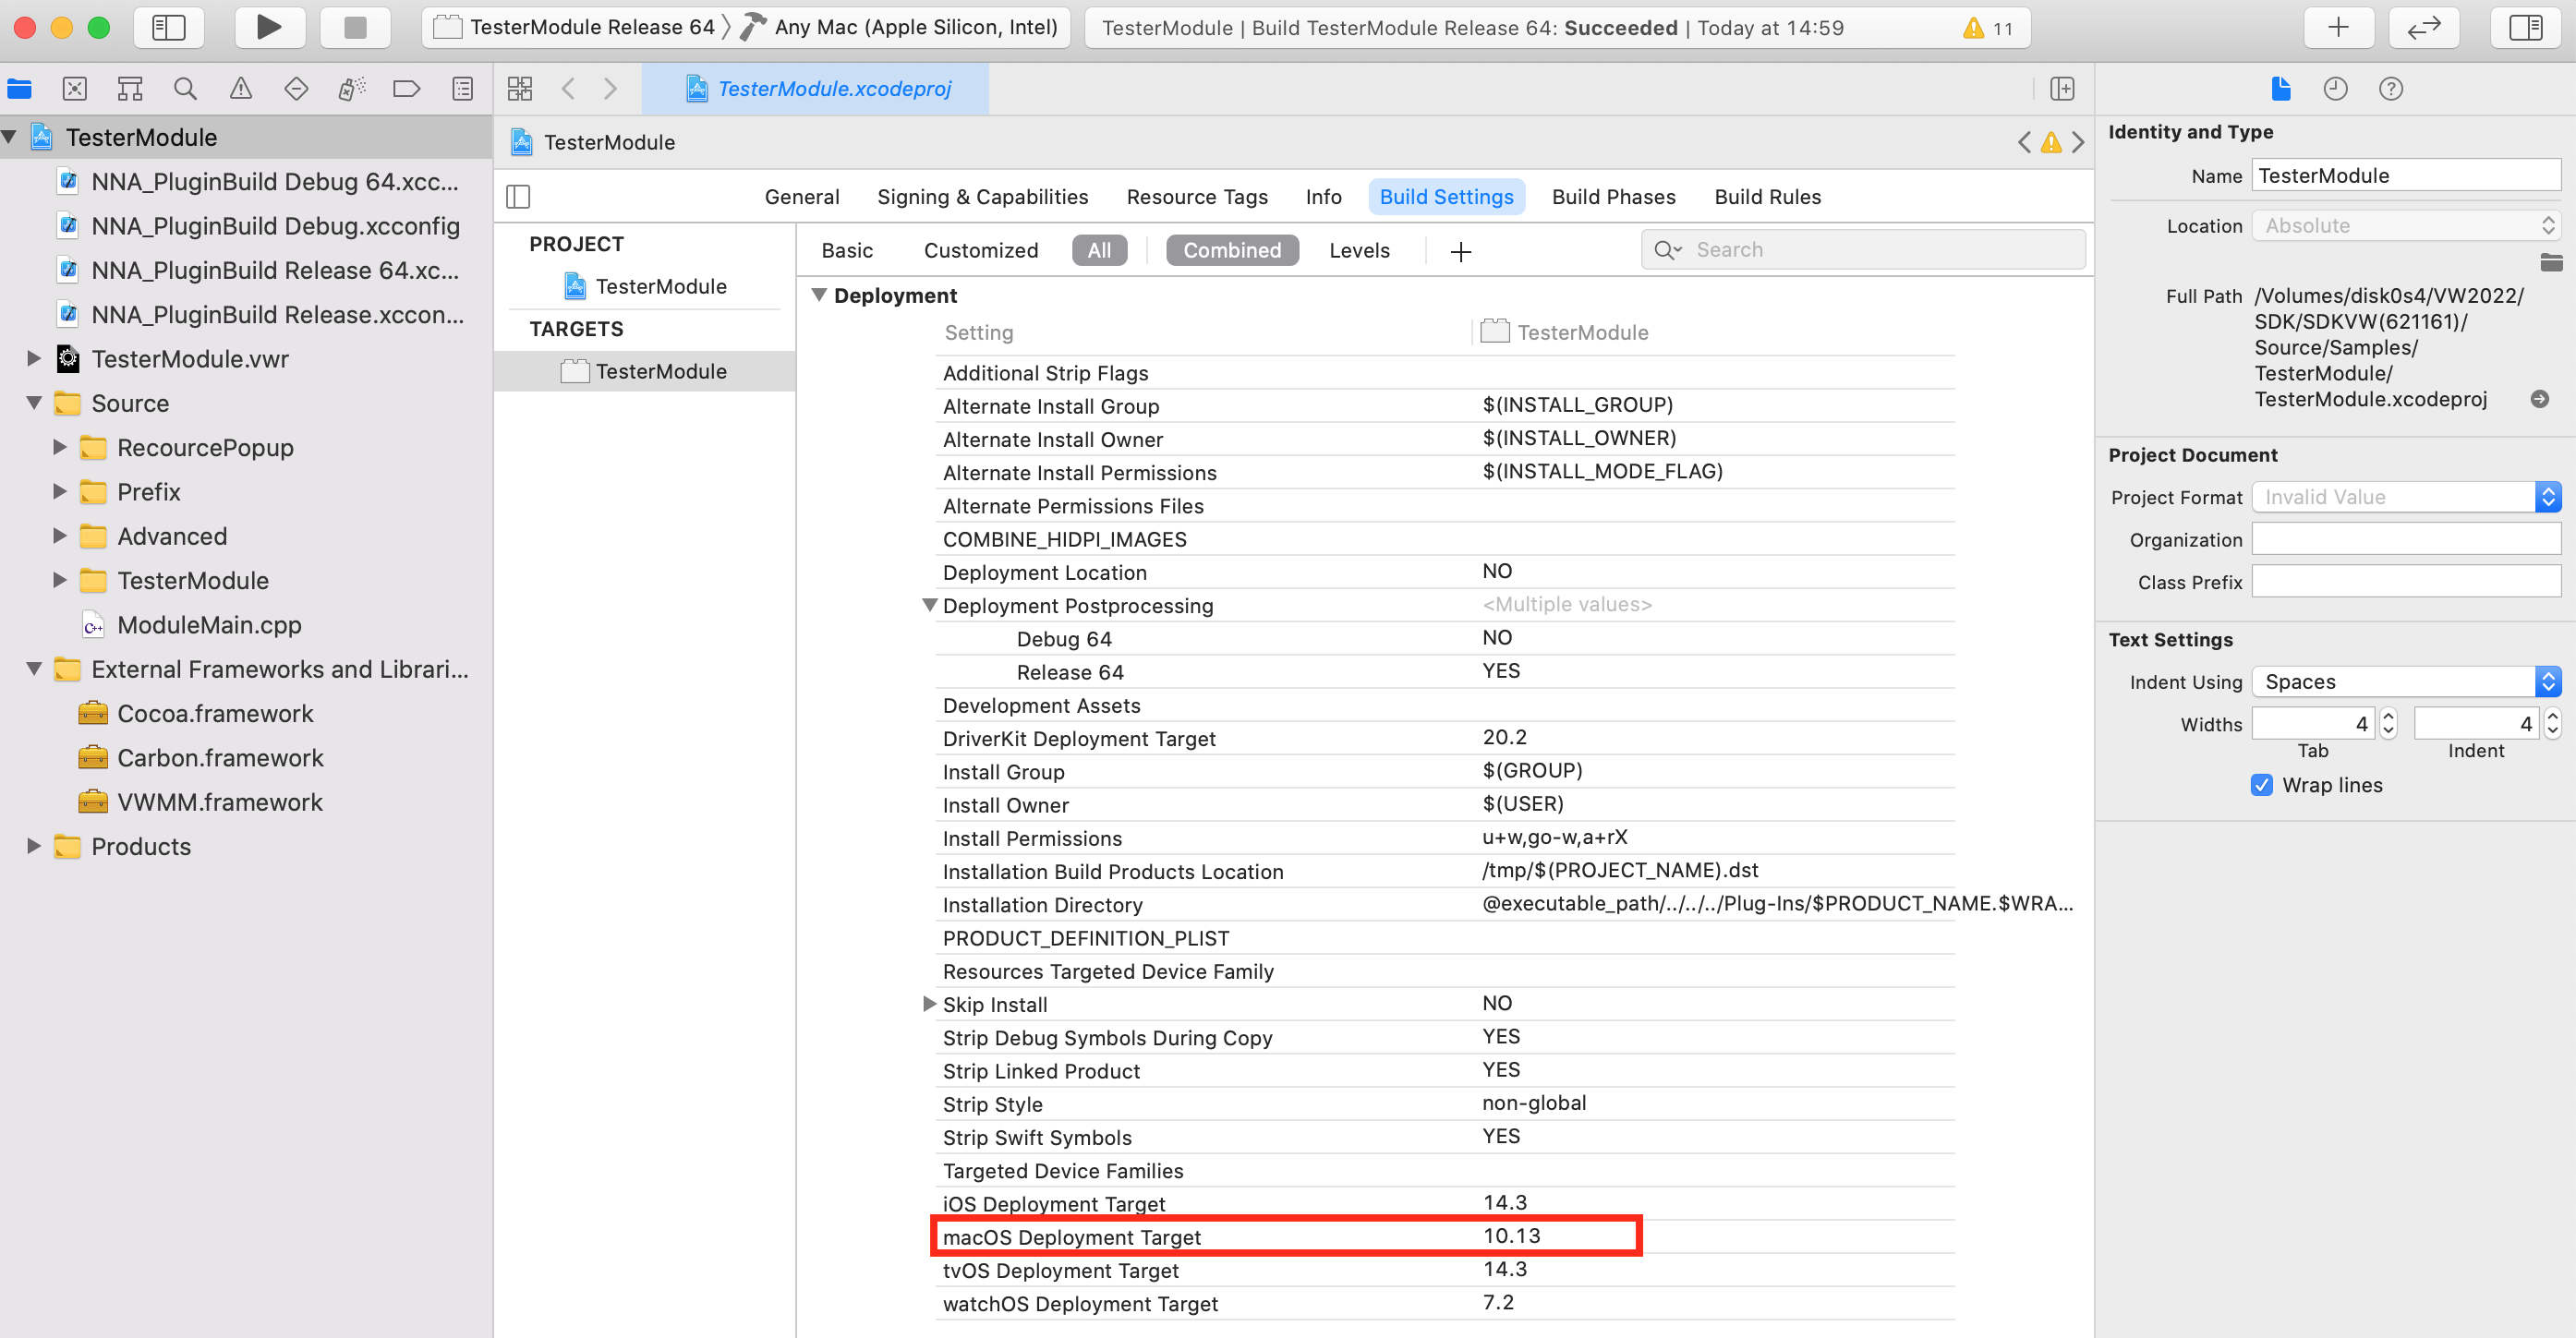Screen dimensions: 2576x1338
Task: Toggle the inspector panel button
Action: pyautogui.click(x=2526, y=27)
